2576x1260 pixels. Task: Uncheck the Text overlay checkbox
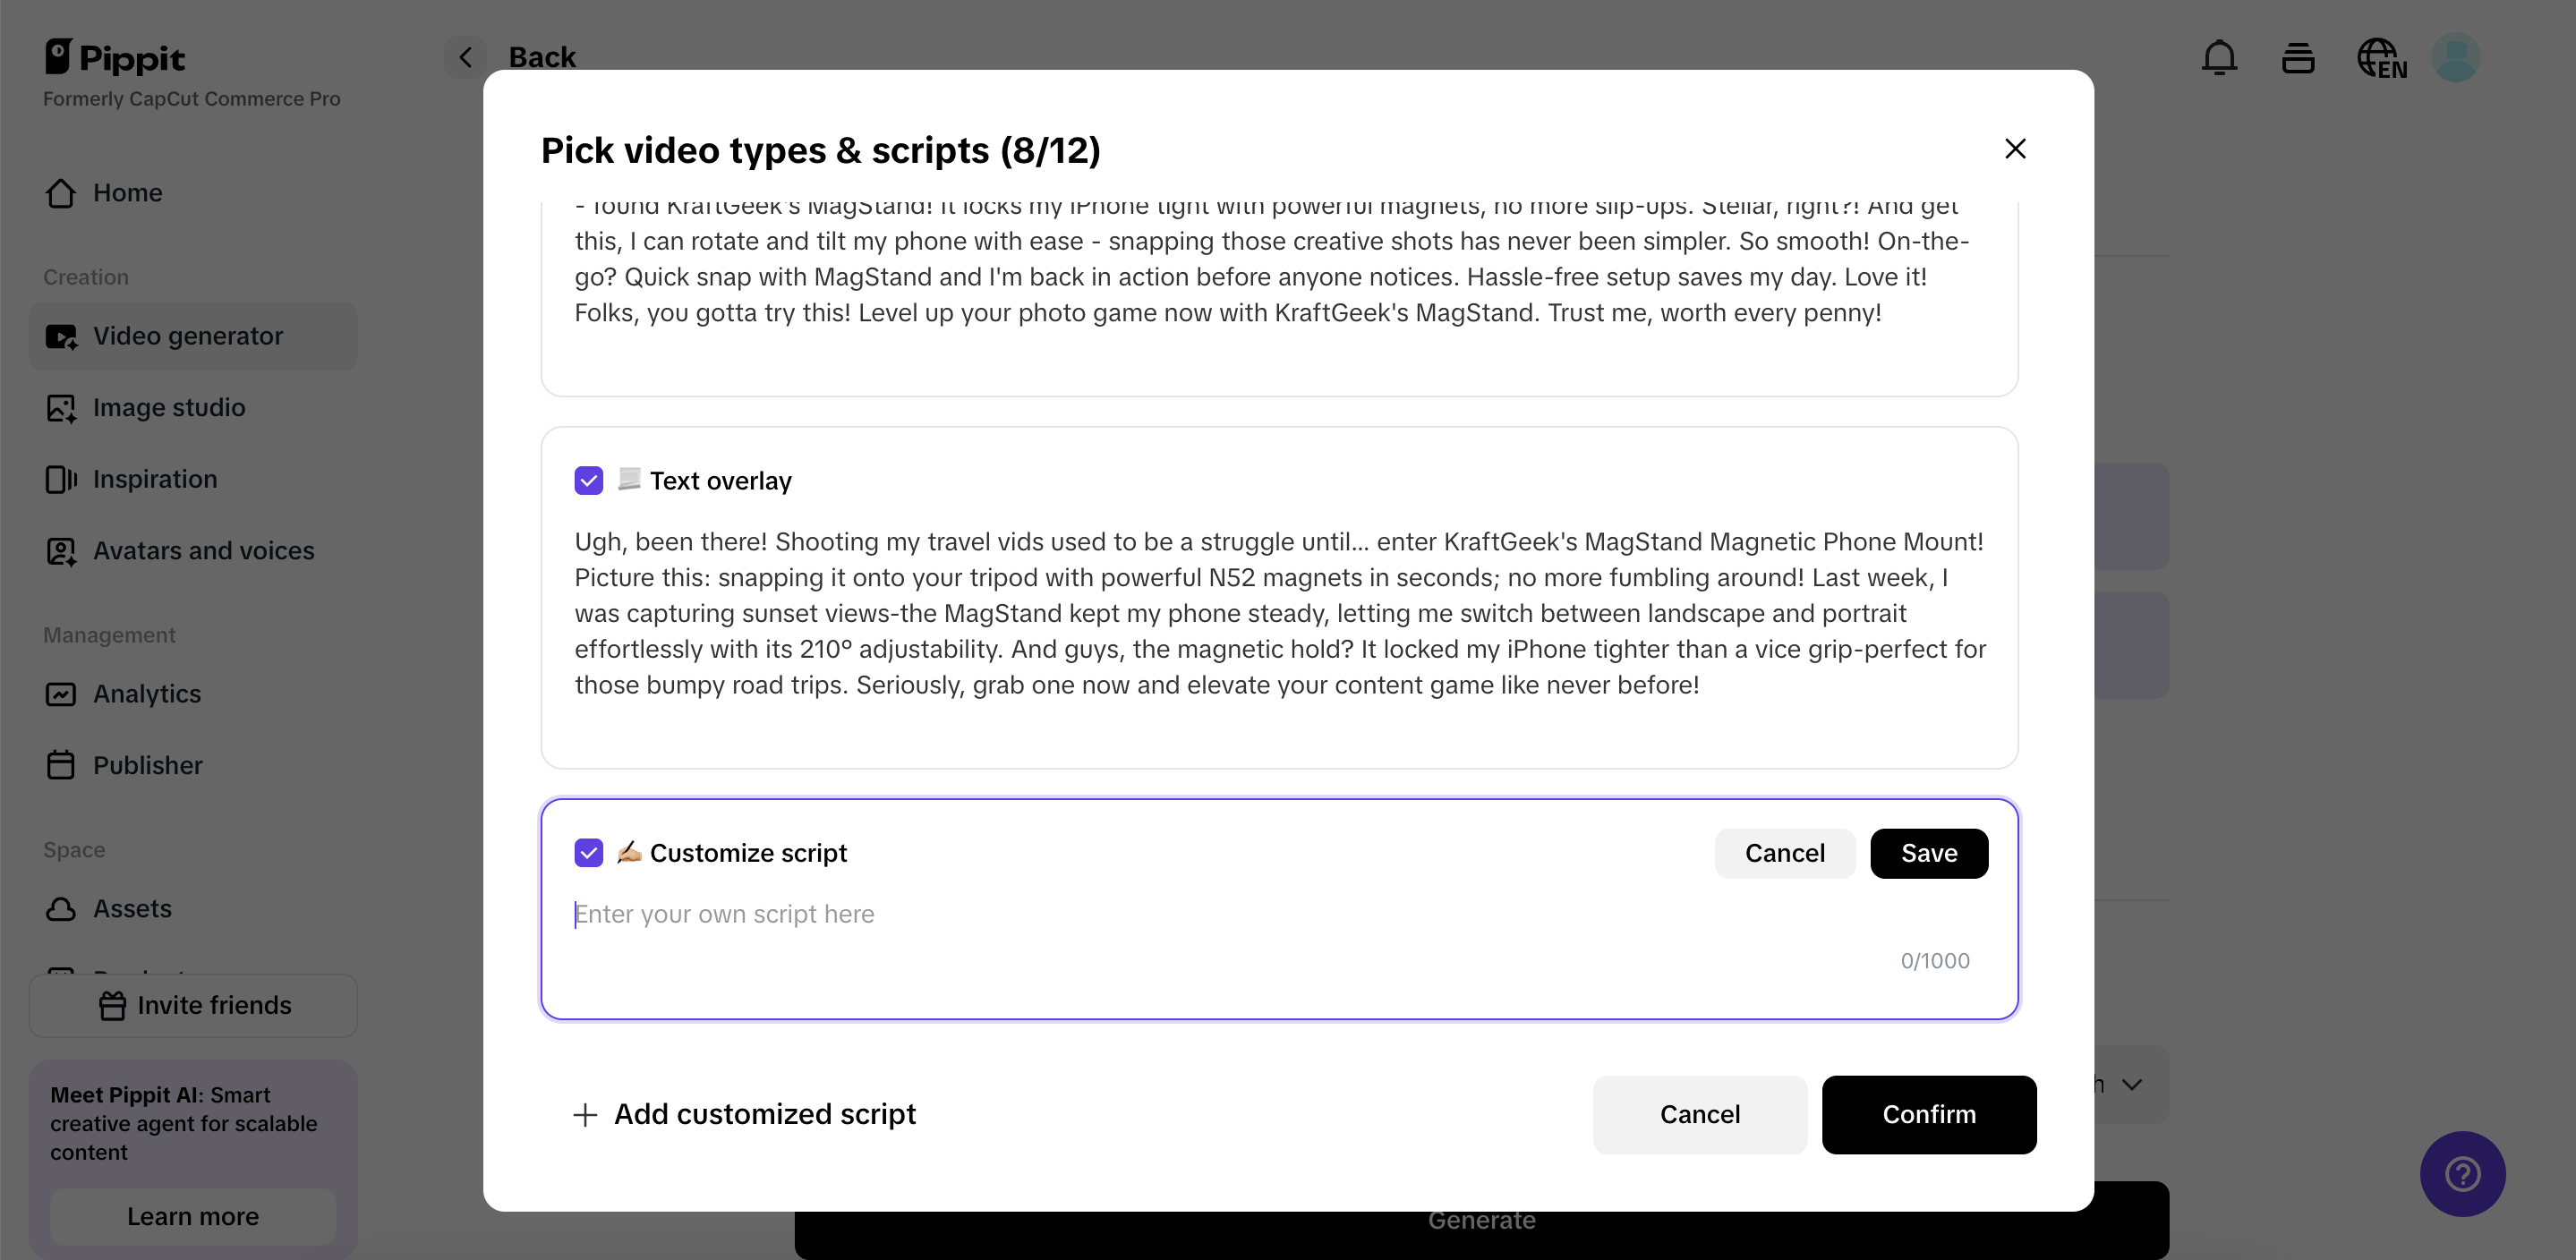(x=589, y=481)
